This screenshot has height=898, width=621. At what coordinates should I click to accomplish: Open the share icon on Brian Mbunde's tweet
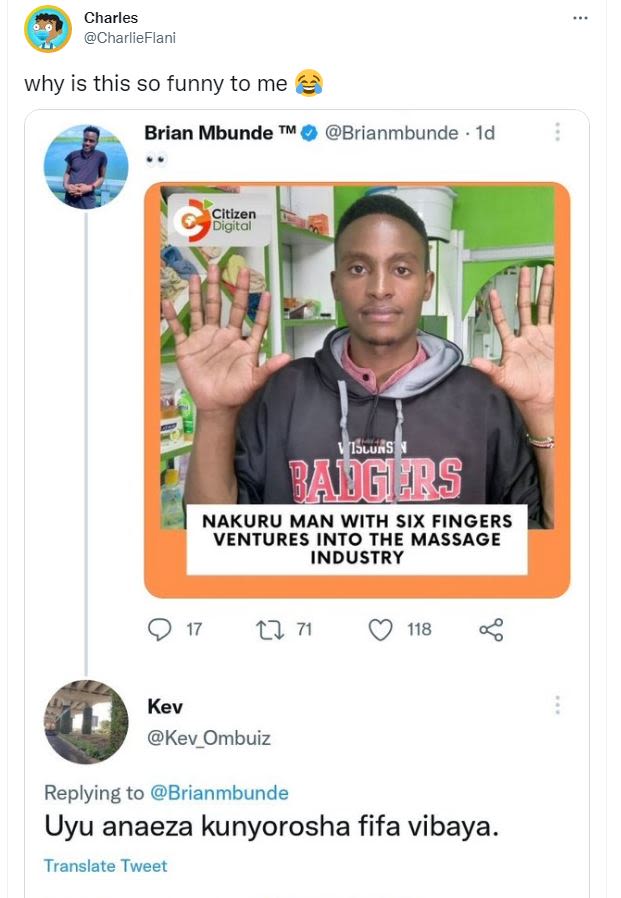(489, 630)
